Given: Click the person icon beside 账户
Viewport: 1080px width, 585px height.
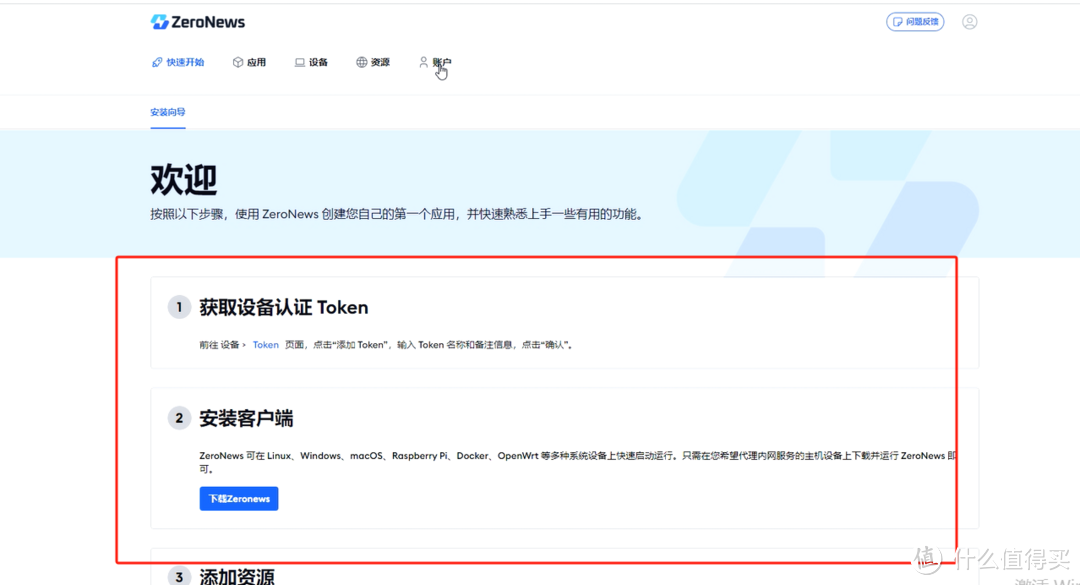Looking at the screenshot, I should 424,62.
